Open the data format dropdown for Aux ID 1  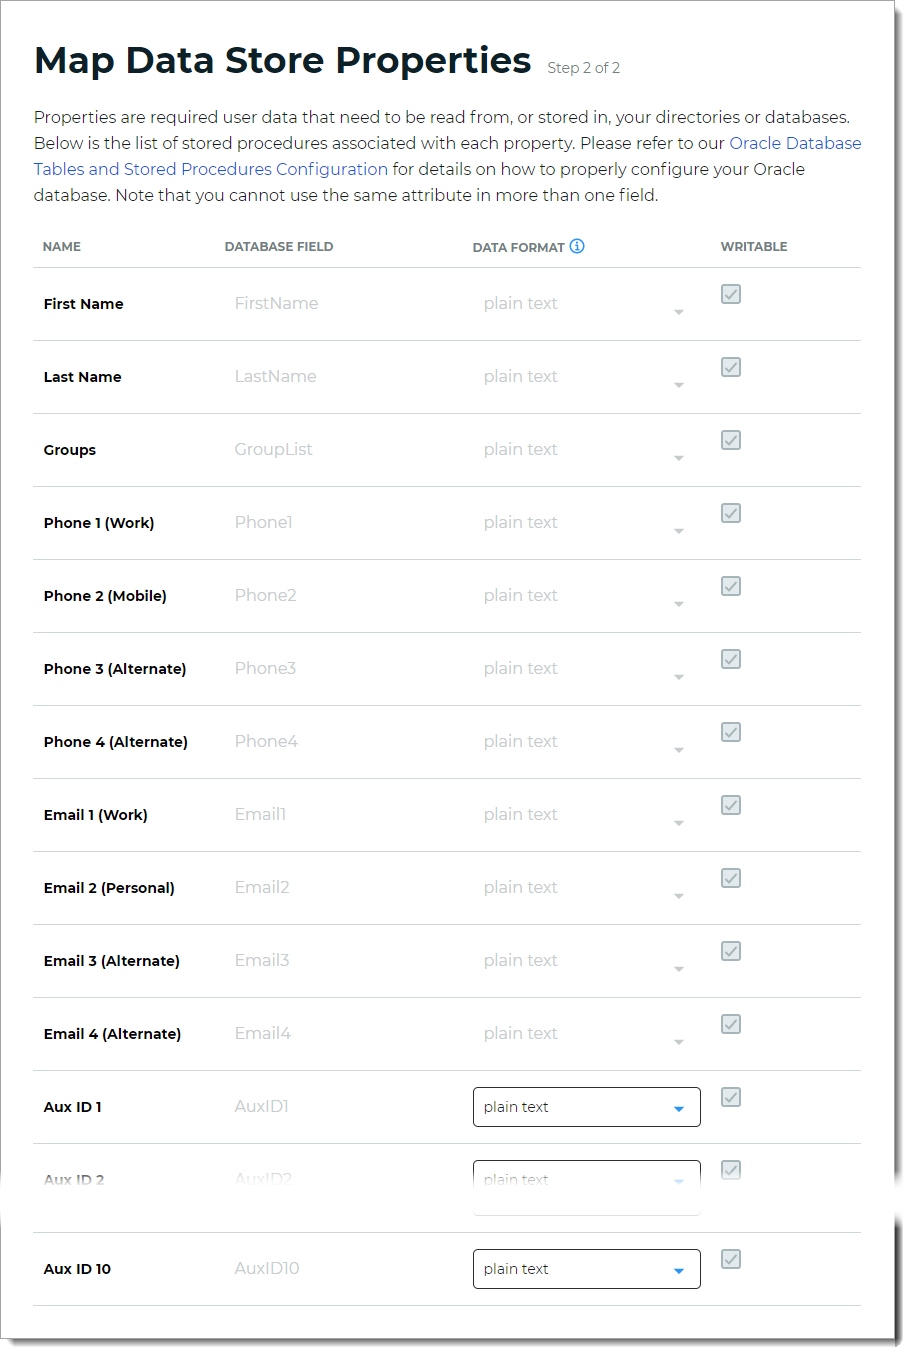click(586, 1107)
